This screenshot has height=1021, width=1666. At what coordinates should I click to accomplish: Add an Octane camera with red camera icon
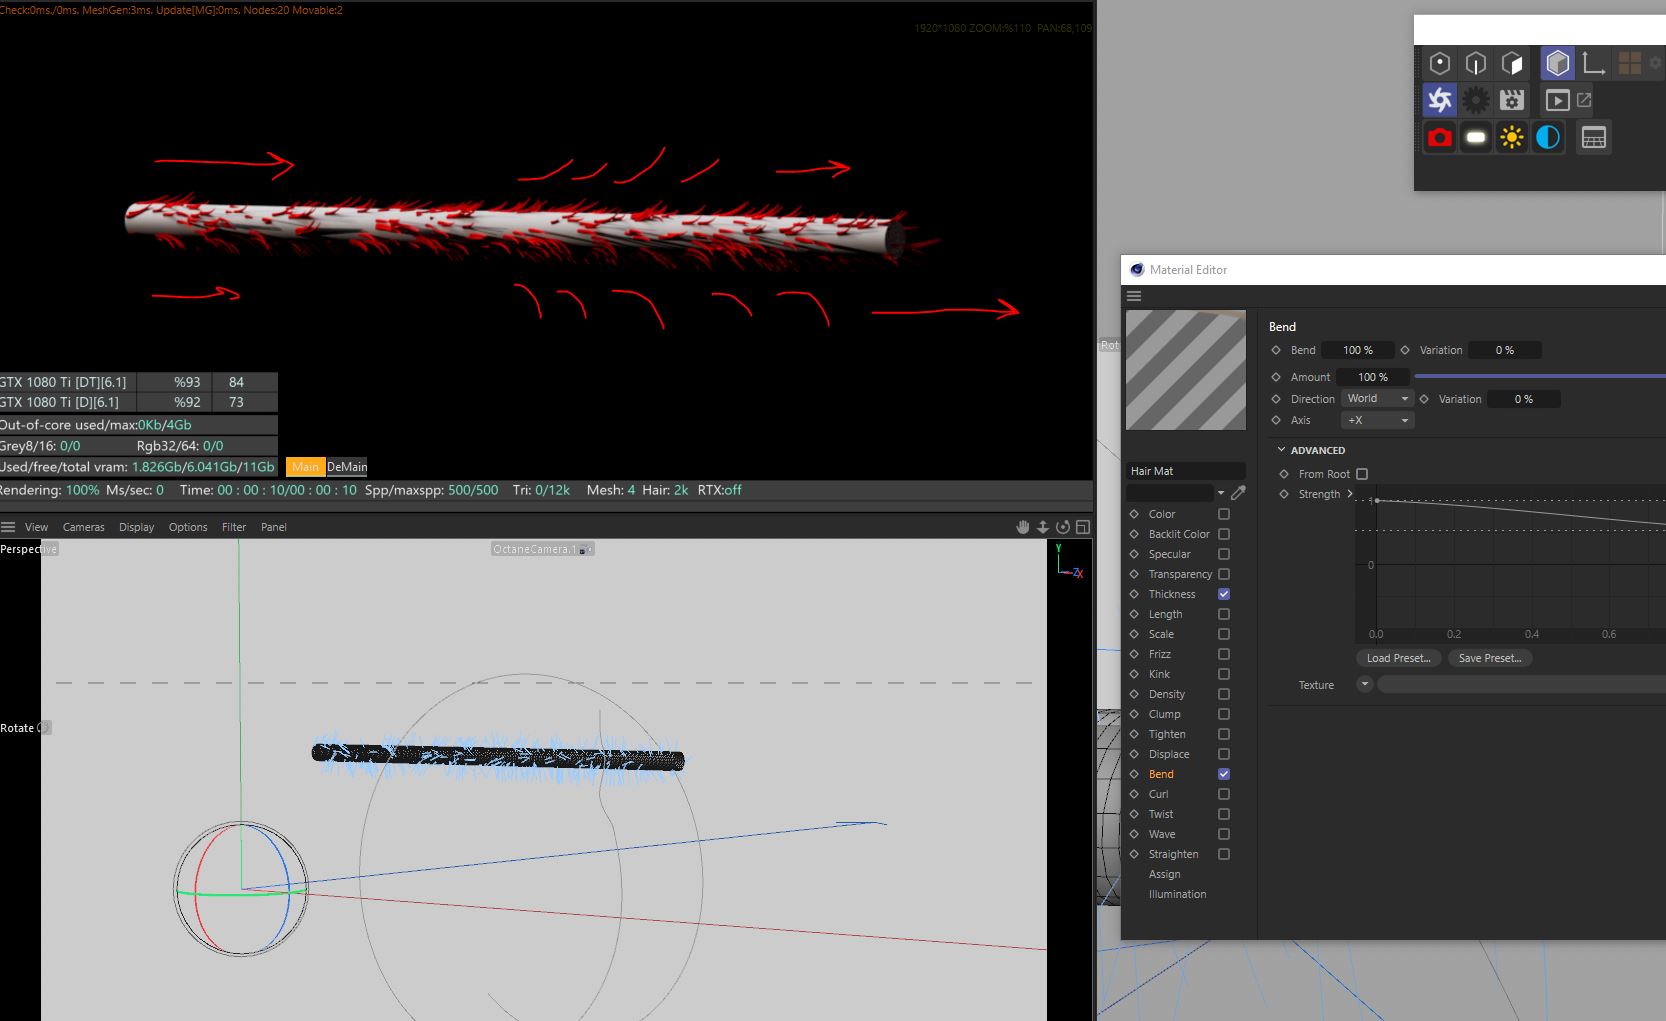click(x=1440, y=137)
